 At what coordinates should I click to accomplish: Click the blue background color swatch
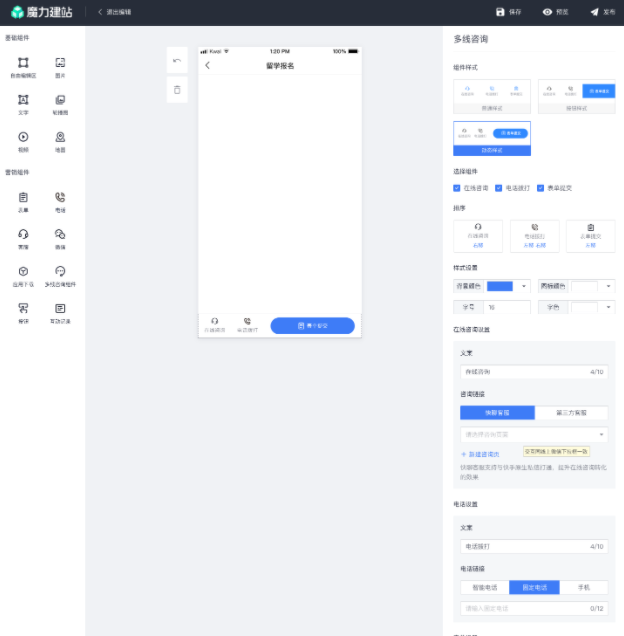coord(499,286)
